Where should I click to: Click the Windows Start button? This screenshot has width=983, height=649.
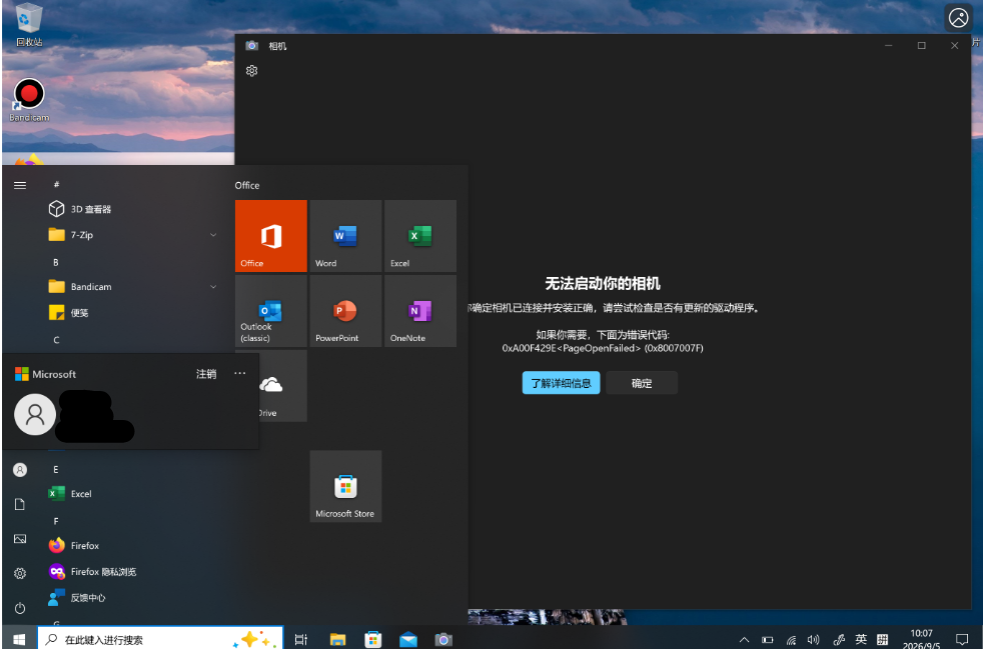coord(19,639)
